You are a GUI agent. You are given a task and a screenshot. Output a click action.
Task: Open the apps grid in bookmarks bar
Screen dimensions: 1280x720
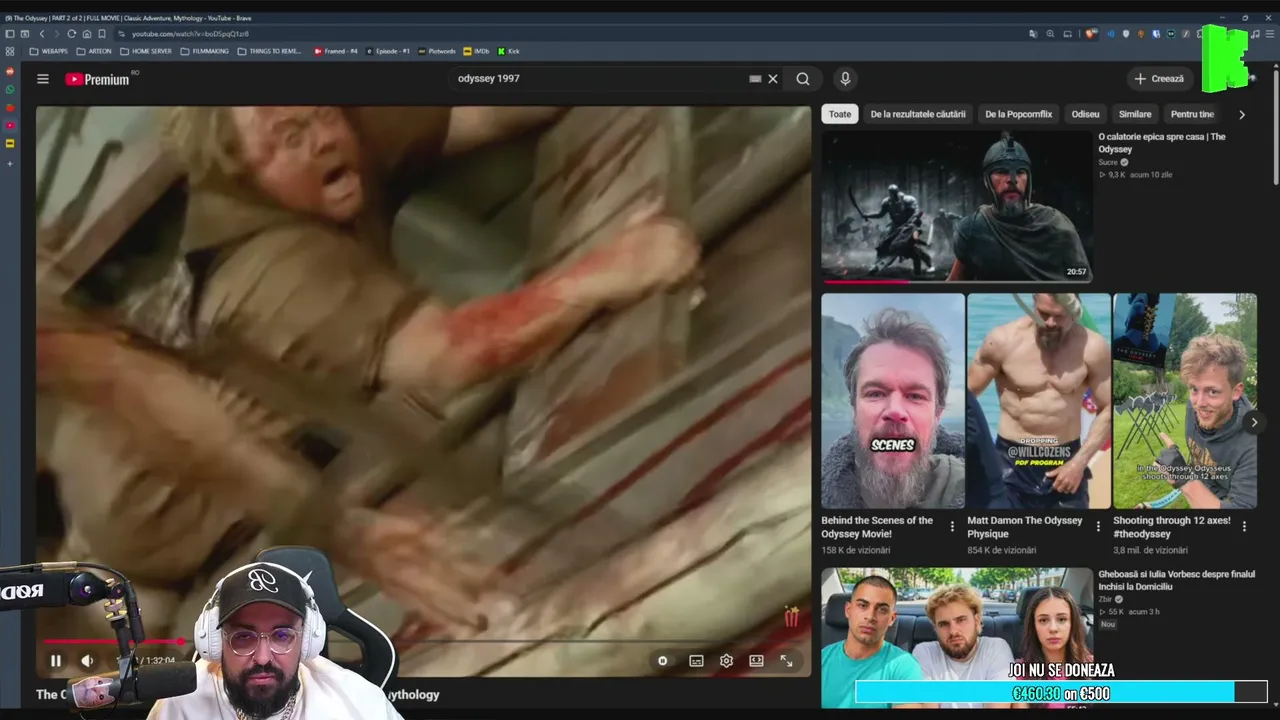[x=10, y=51]
